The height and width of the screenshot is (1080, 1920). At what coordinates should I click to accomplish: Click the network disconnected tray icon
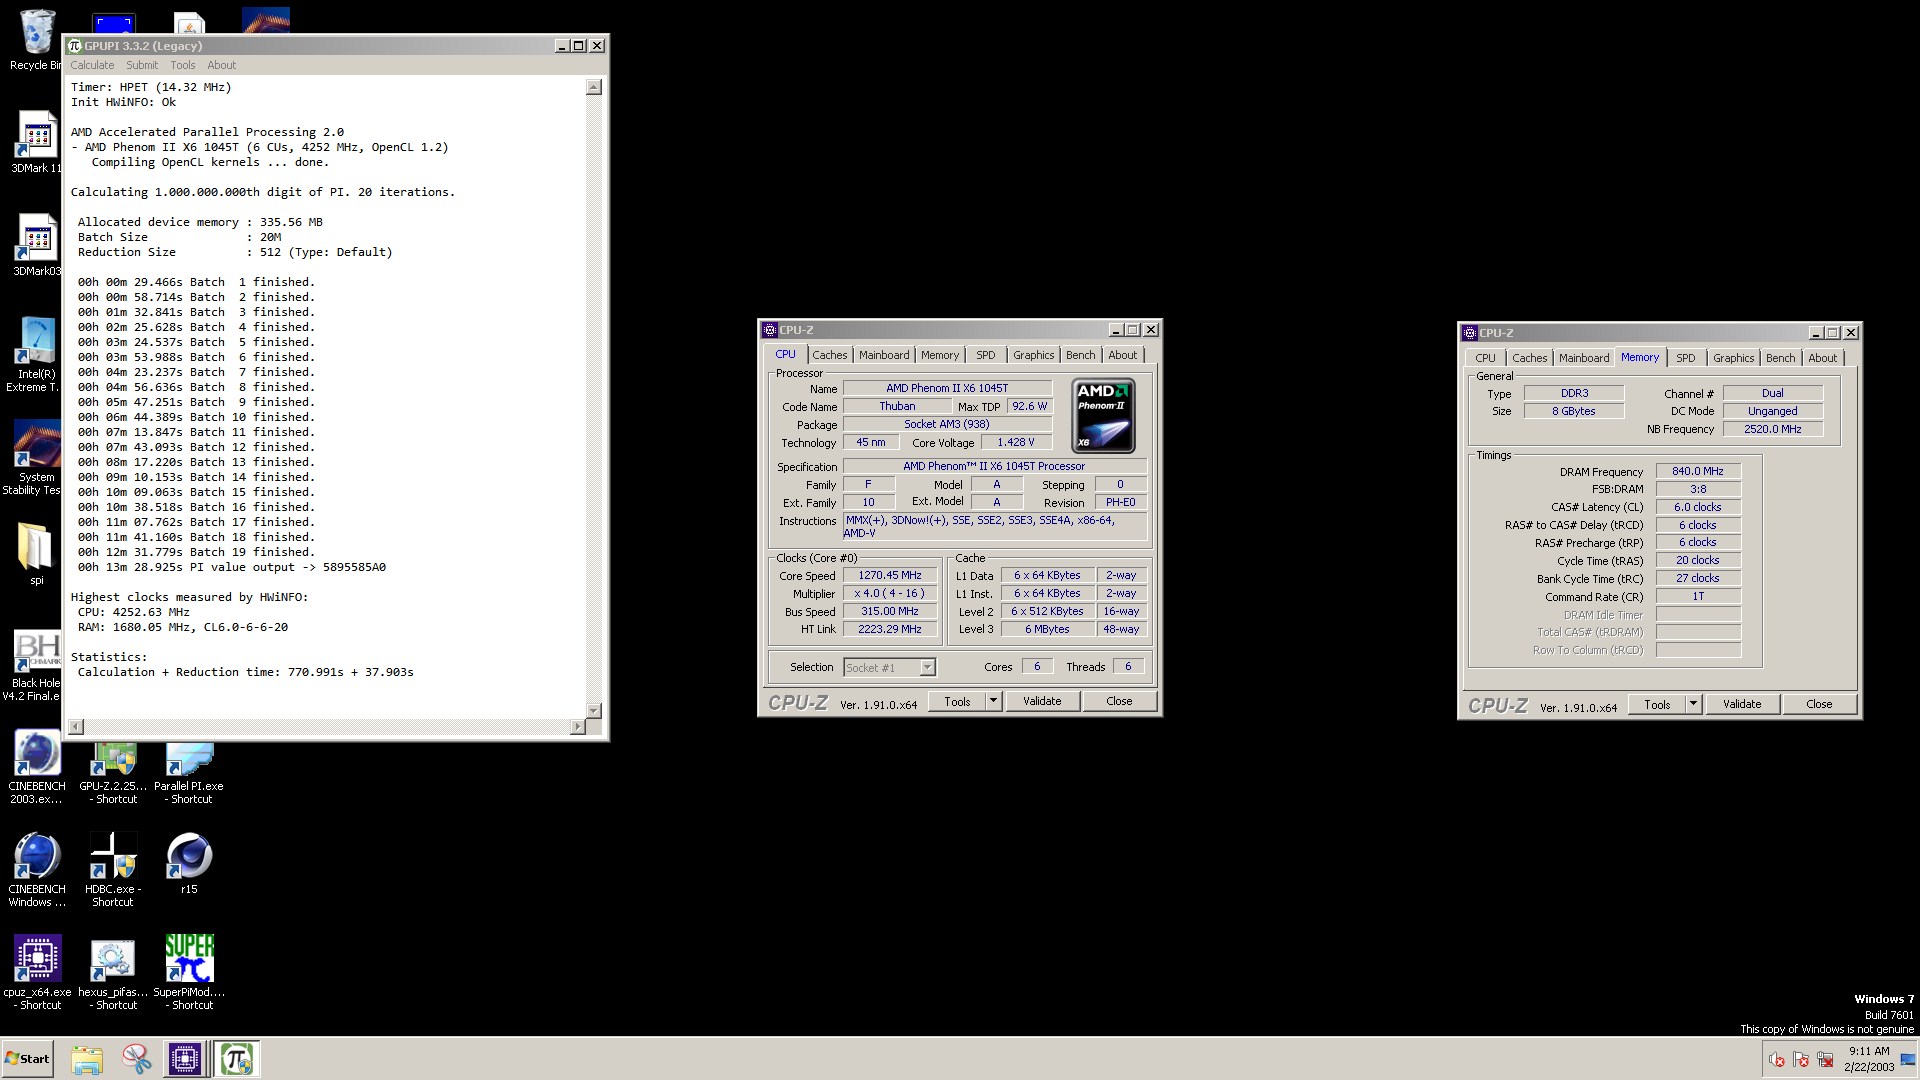1825,1060
